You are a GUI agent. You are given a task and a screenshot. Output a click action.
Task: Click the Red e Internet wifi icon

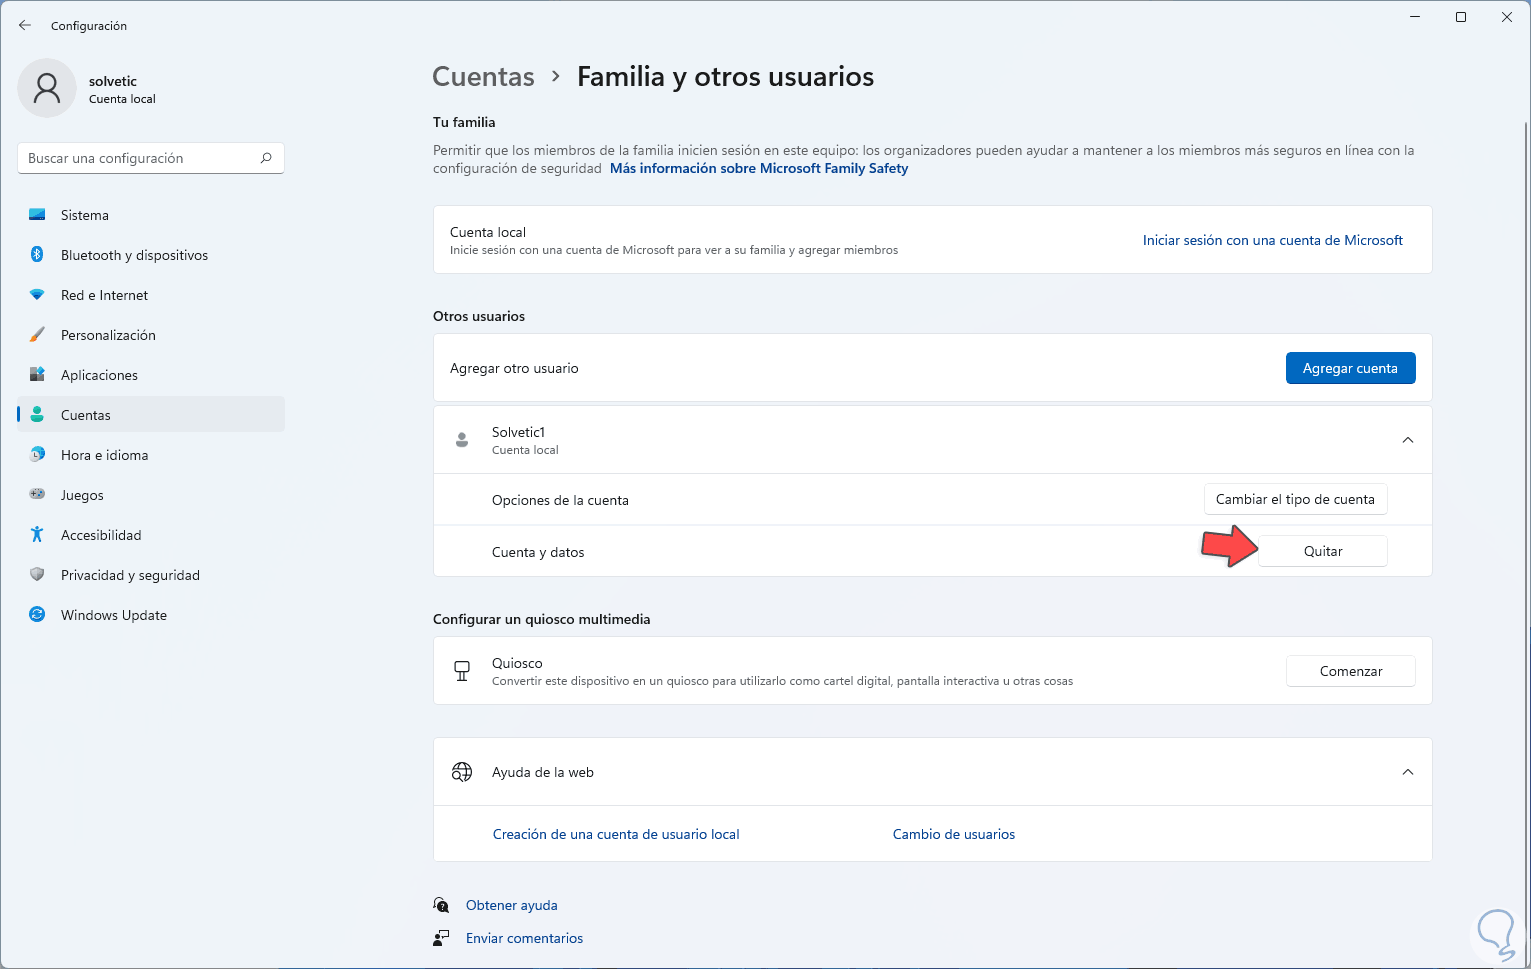coord(37,295)
